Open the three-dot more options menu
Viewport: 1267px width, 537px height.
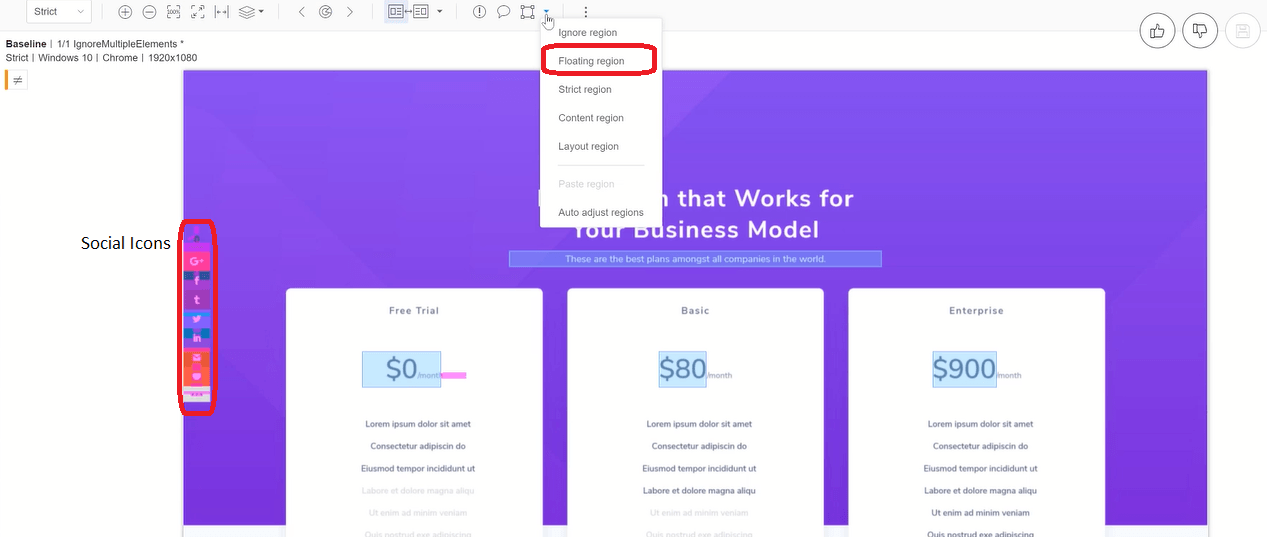tap(586, 12)
